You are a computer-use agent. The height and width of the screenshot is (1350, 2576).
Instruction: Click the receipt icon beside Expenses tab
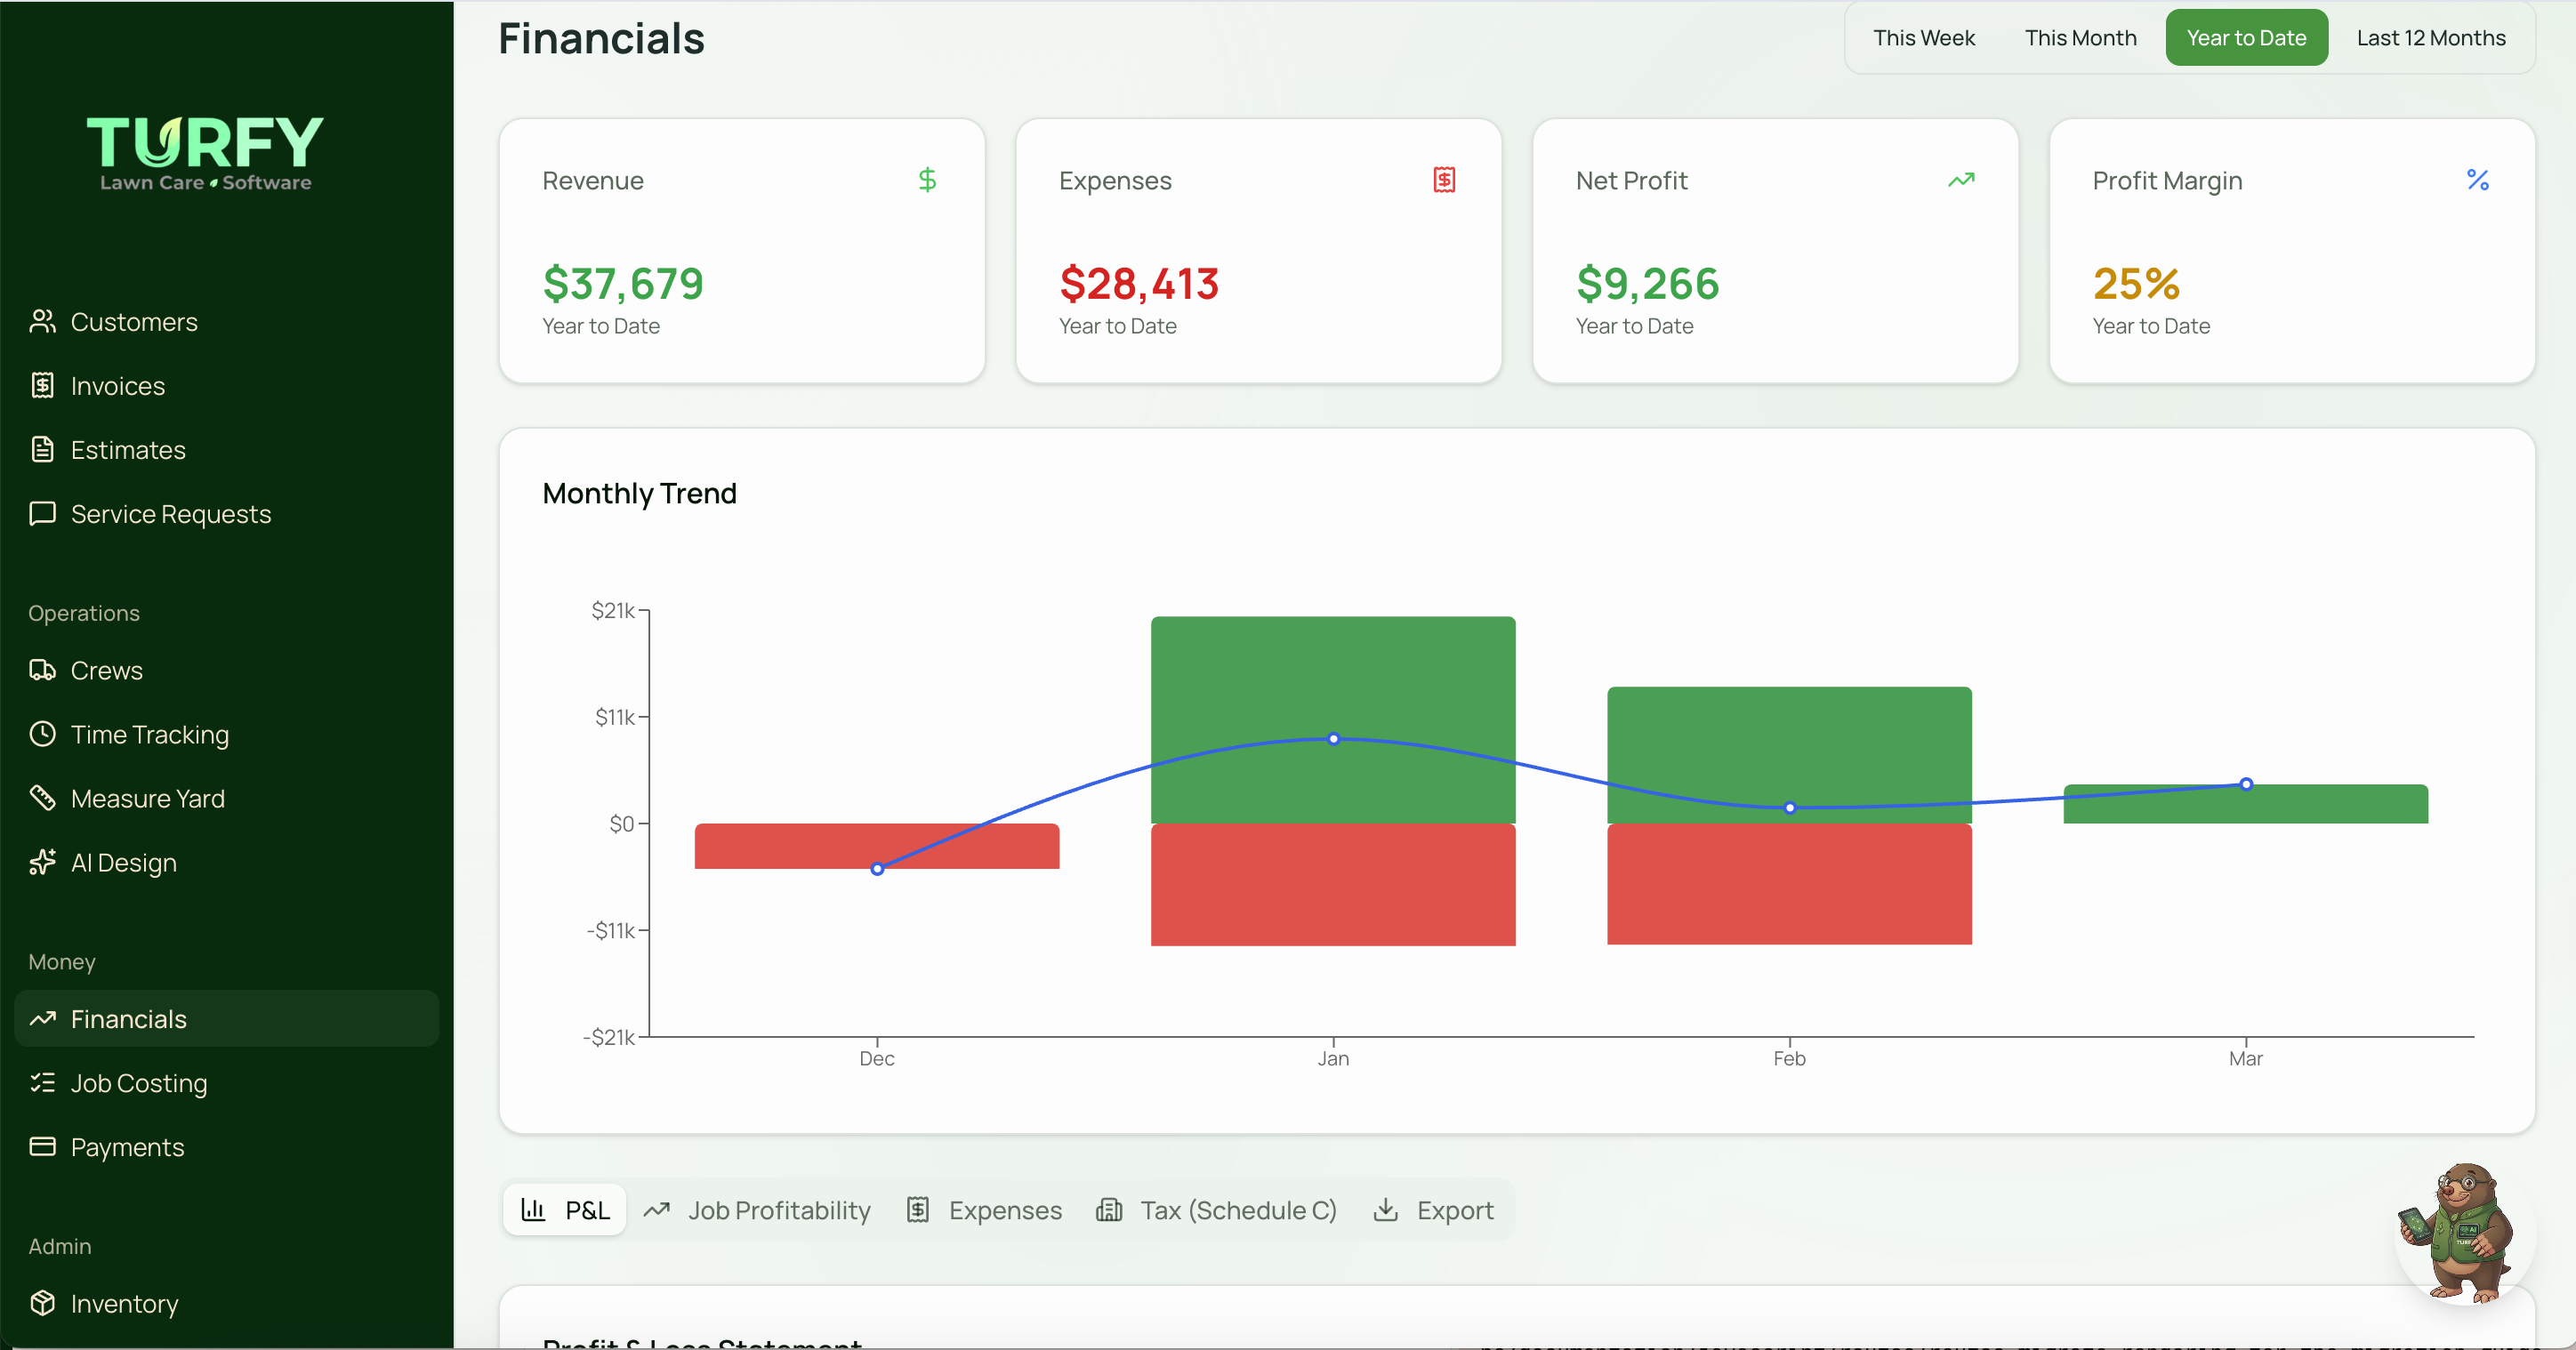918,1210
